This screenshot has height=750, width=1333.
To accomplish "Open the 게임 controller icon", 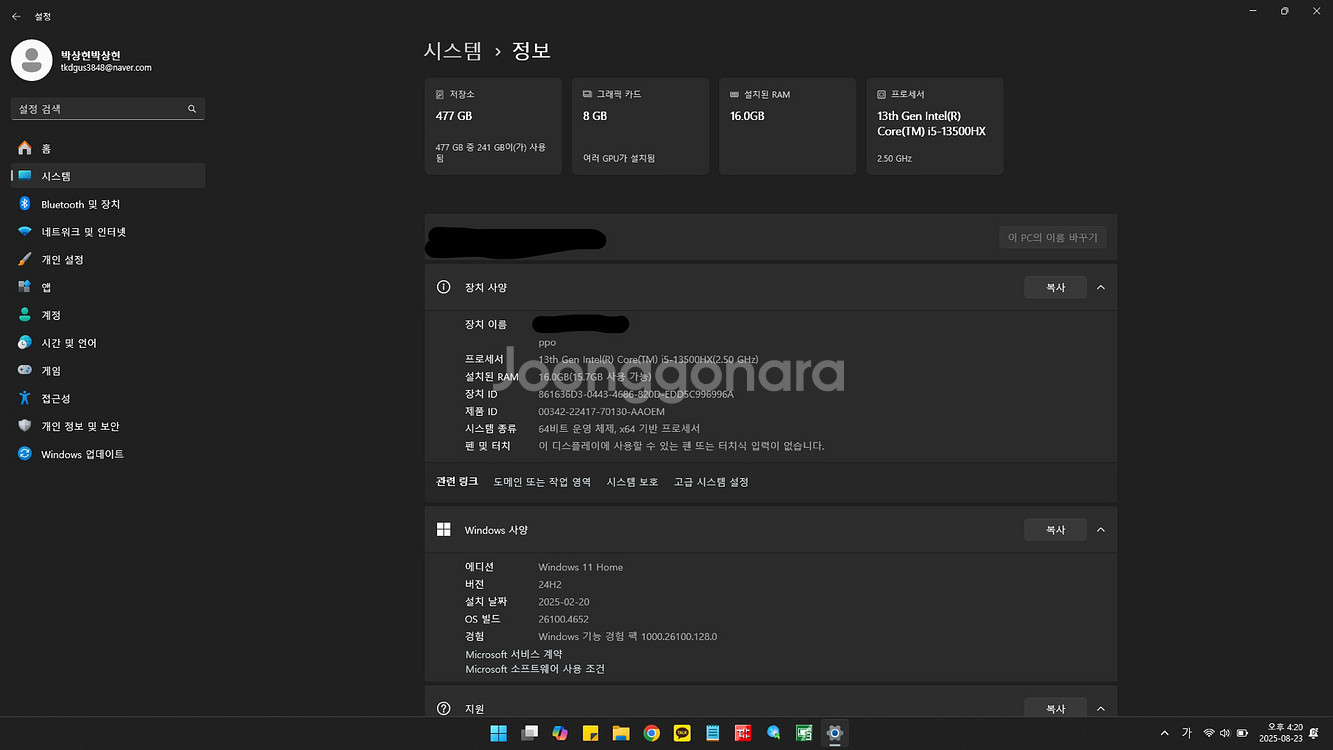I will pyautogui.click(x=25, y=370).
